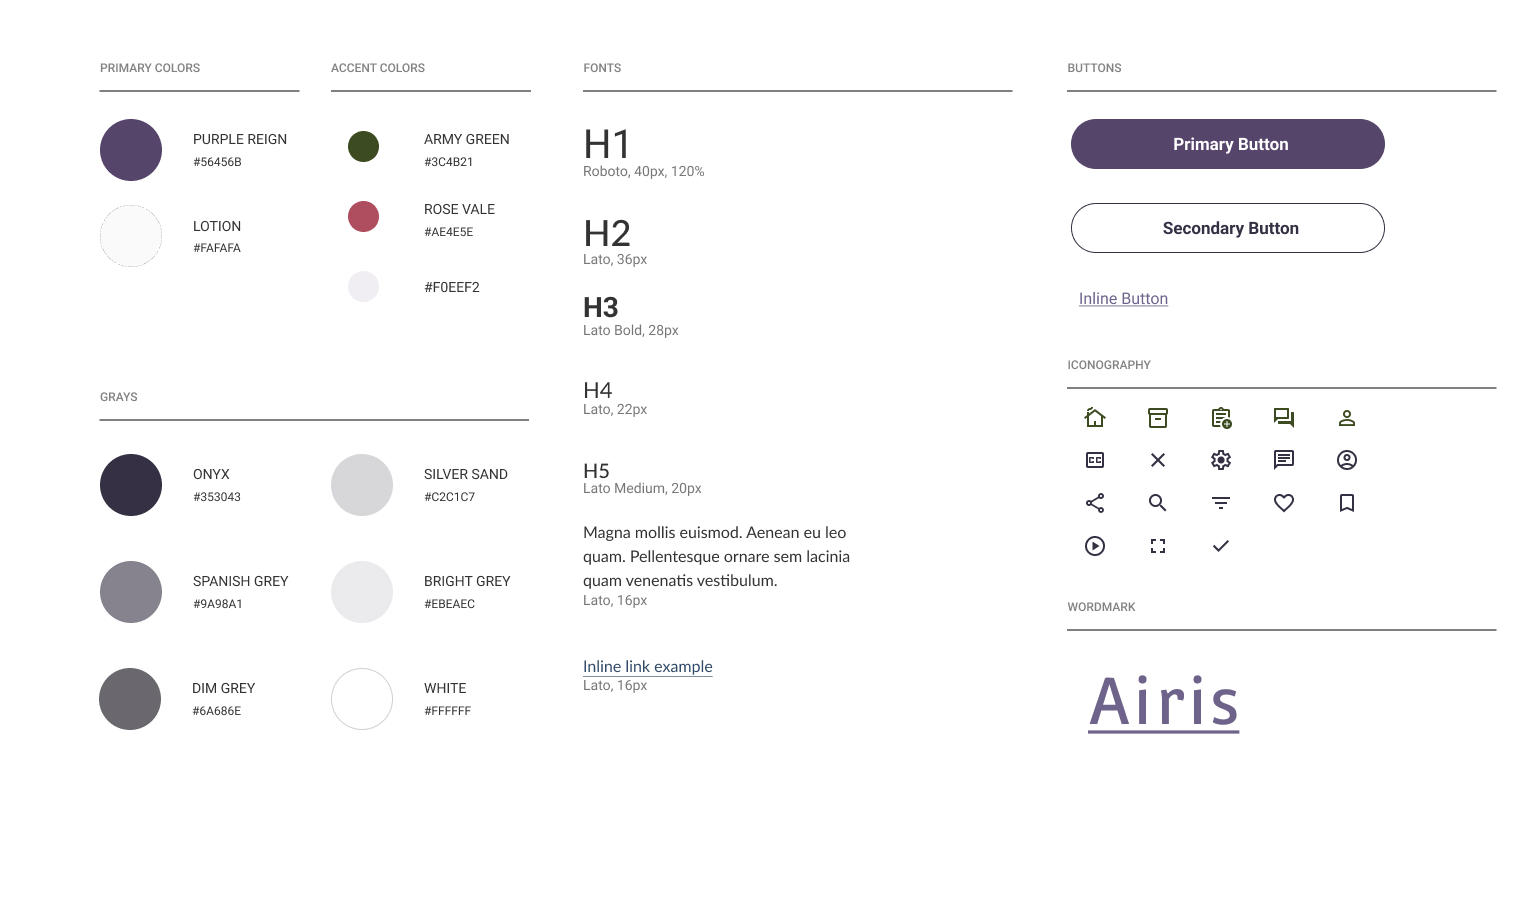The width and height of the screenshot is (1521, 902).
Task: Select the bookmark icon
Action: tap(1347, 503)
